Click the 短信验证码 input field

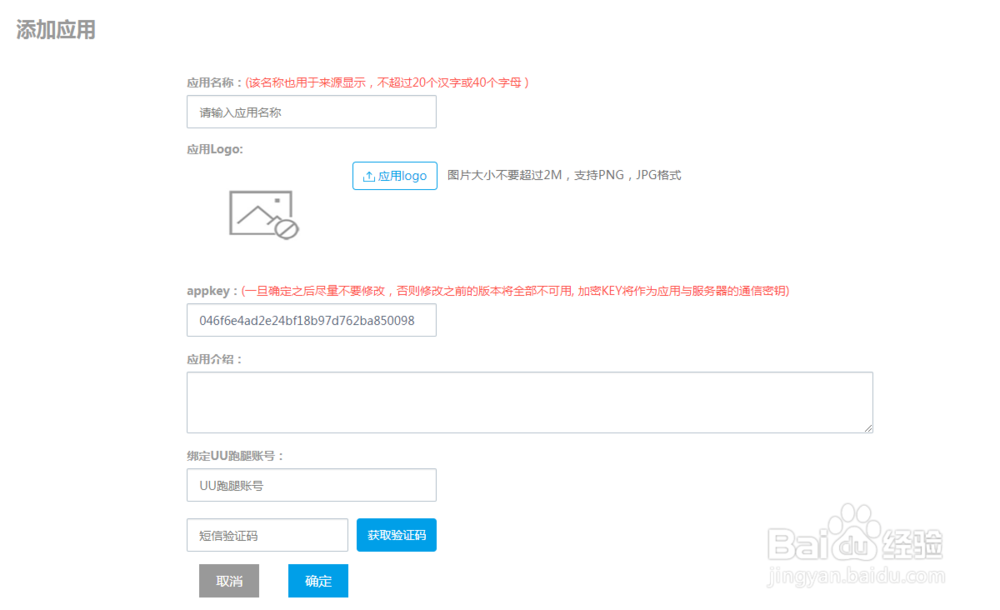(x=267, y=535)
